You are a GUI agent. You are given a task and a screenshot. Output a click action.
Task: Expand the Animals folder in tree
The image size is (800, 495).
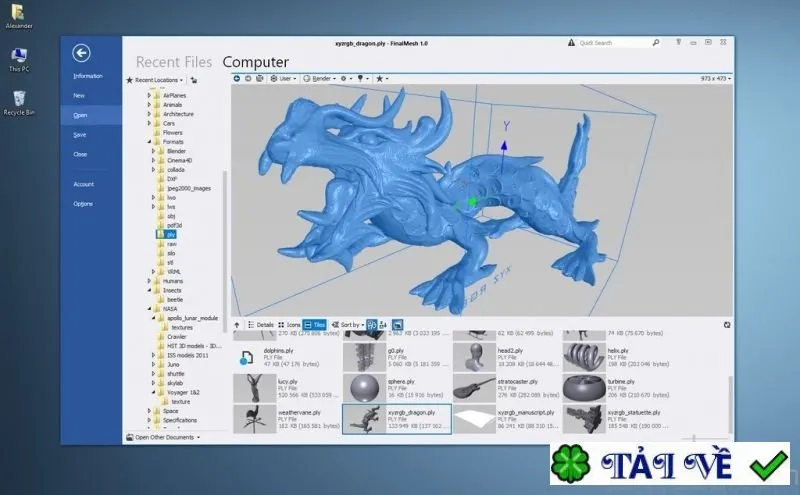click(149, 105)
